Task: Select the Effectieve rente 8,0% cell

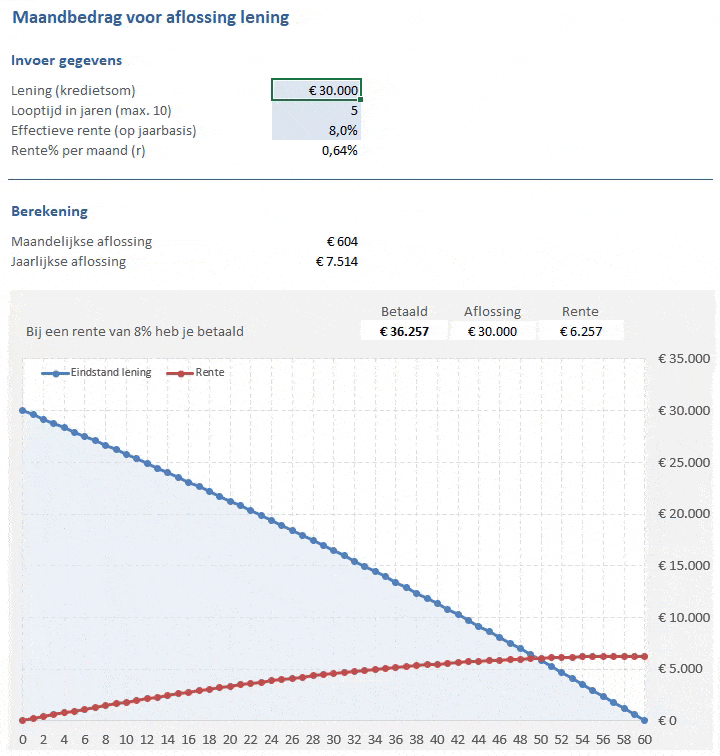Action: click(316, 131)
